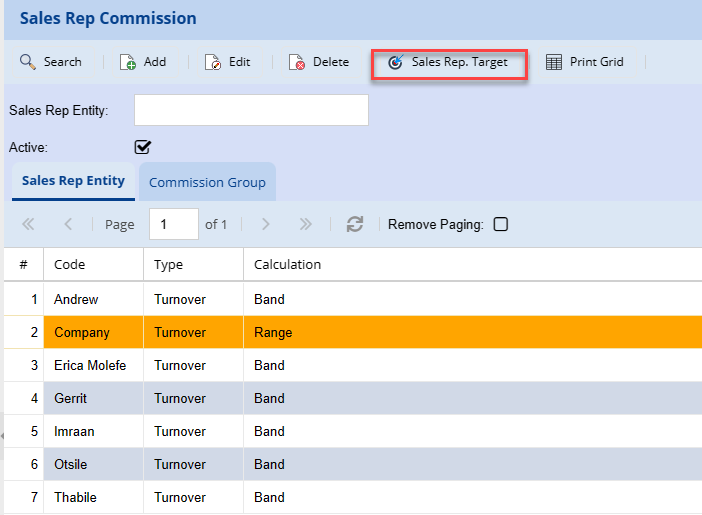Go to the previous page
This screenshot has height=515, width=702.
(68, 224)
